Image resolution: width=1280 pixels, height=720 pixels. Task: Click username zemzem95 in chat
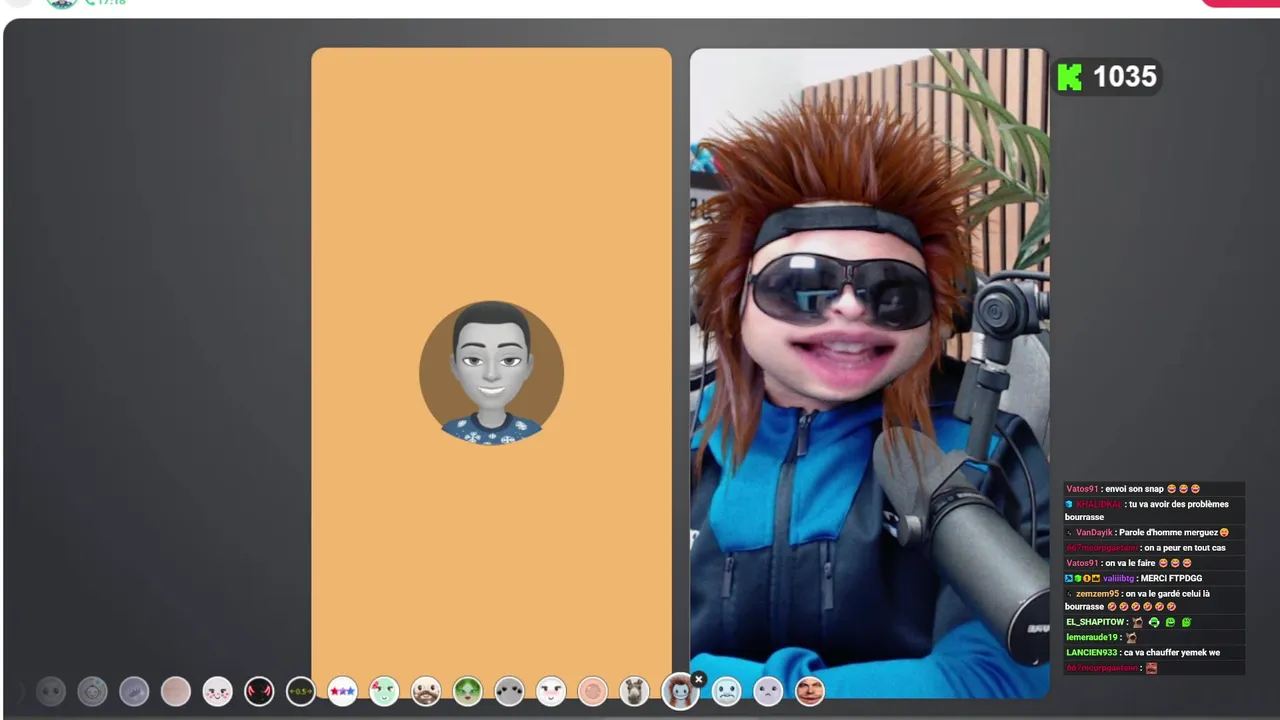pos(1097,594)
